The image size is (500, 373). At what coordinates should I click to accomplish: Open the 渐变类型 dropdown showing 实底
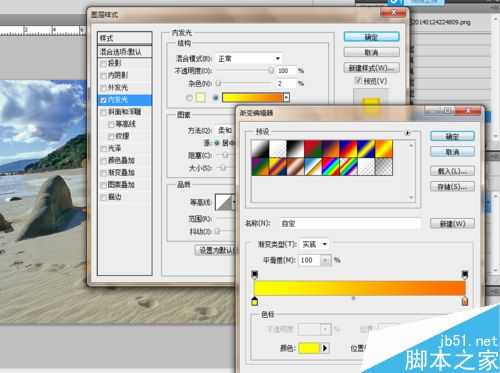(x=314, y=244)
